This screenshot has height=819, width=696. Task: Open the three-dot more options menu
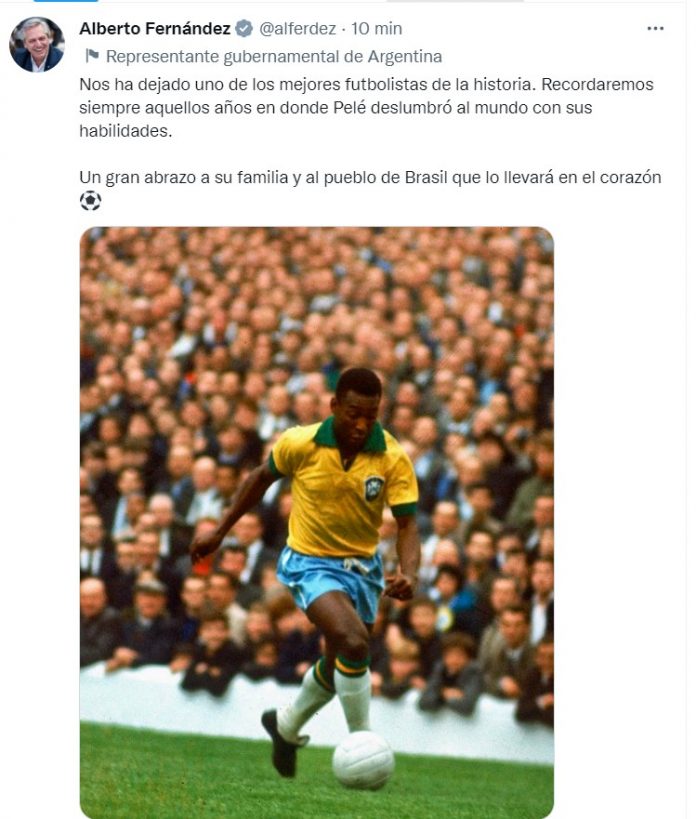655,29
